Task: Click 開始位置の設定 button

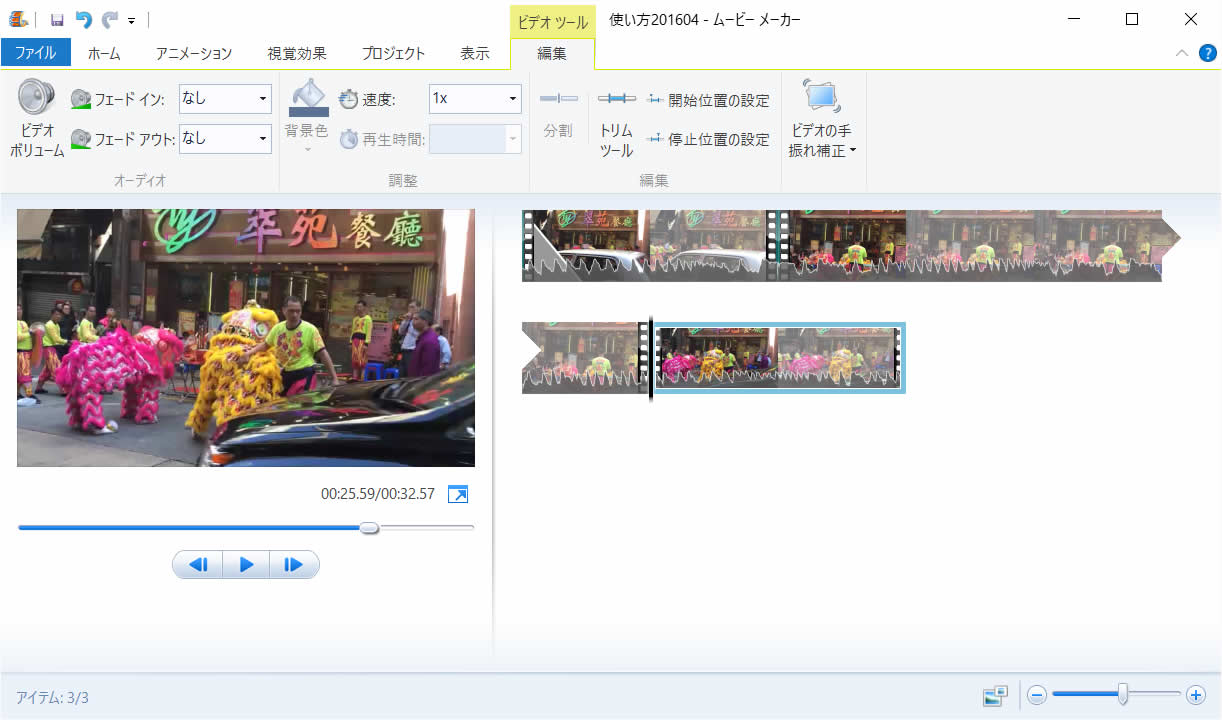Action: tap(708, 100)
